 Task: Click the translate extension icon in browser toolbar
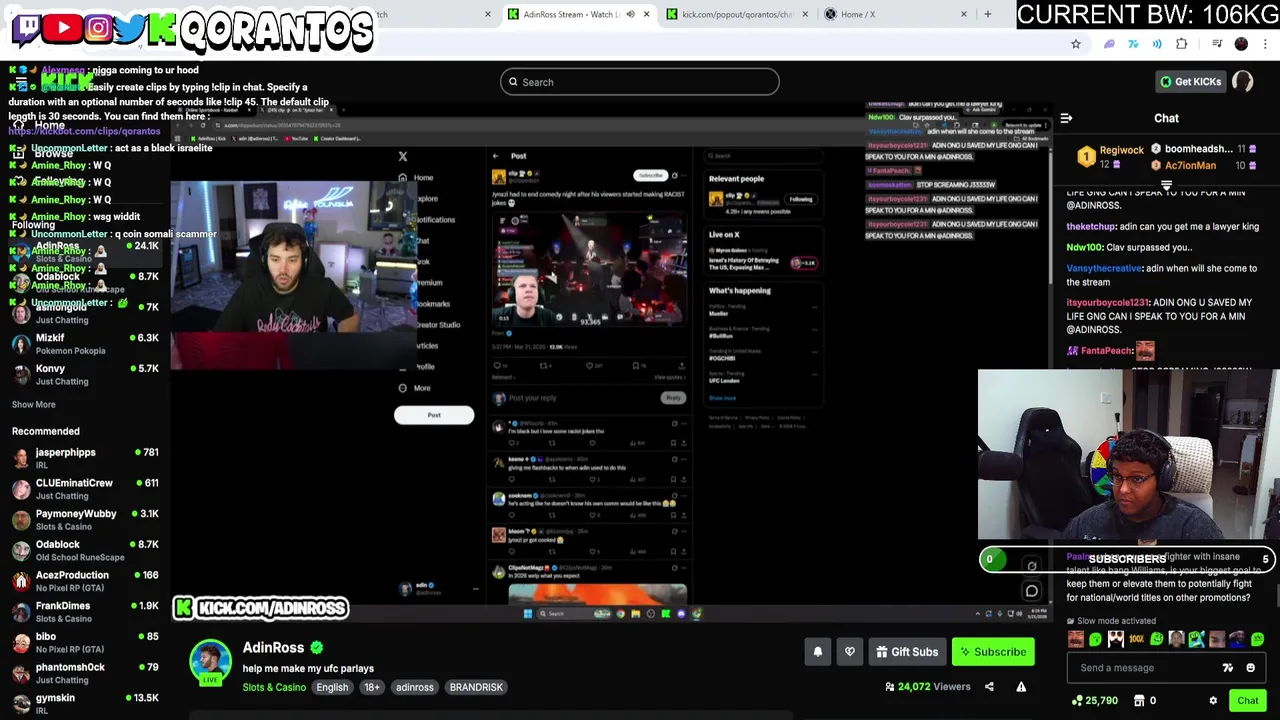tap(1133, 44)
